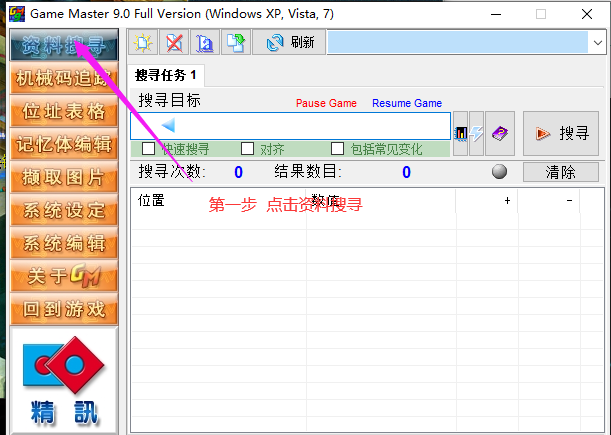This screenshot has height=435, width=611.
Task: Click the gray status ball indicator
Action: [x=499, y=172]
